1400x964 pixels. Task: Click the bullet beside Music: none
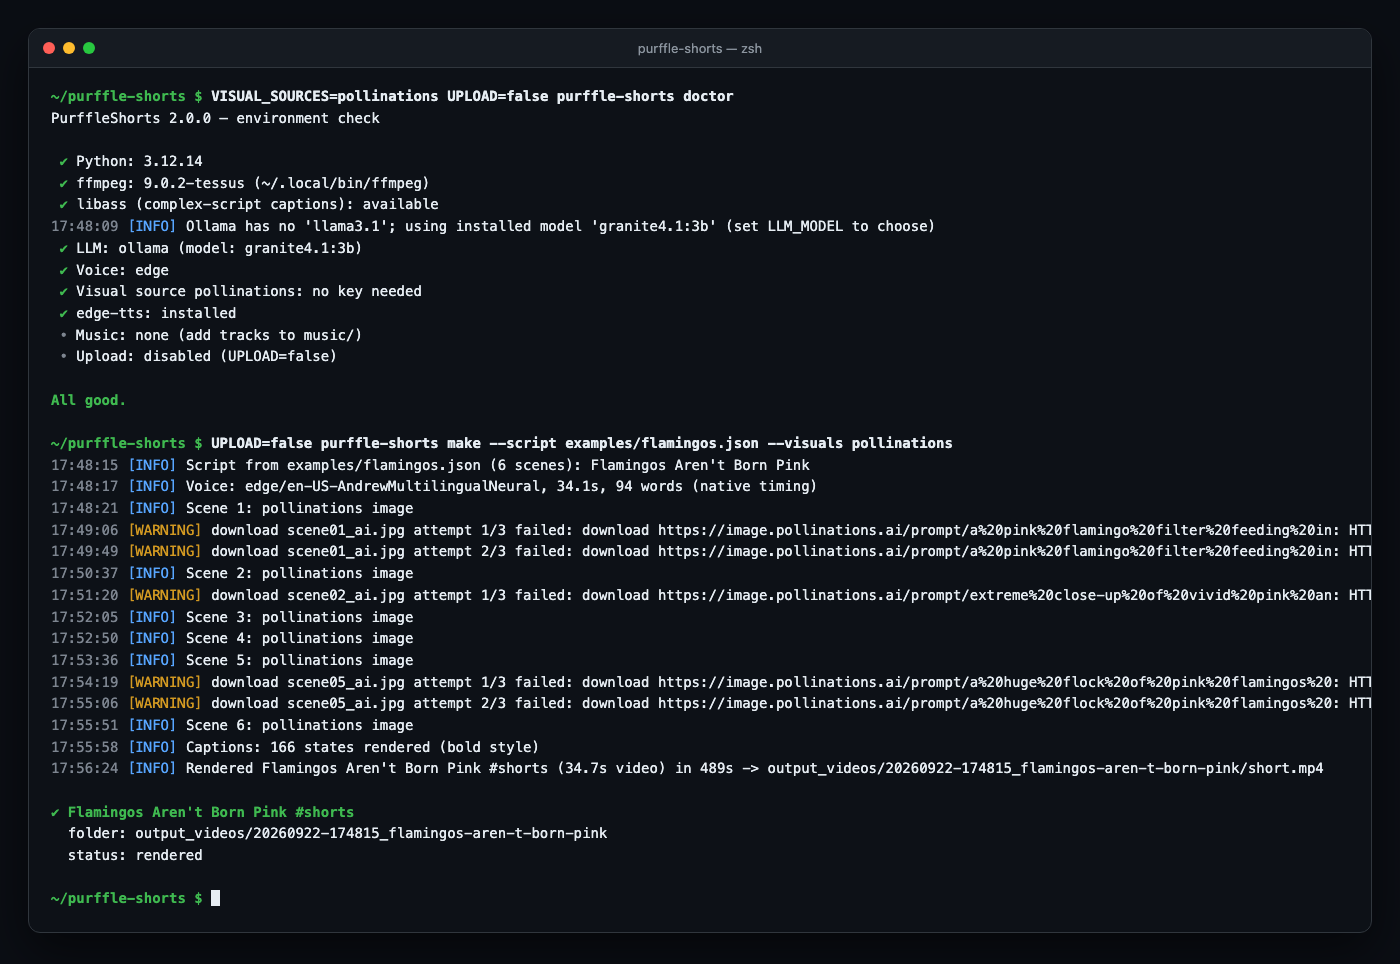(x=63, y=335)
